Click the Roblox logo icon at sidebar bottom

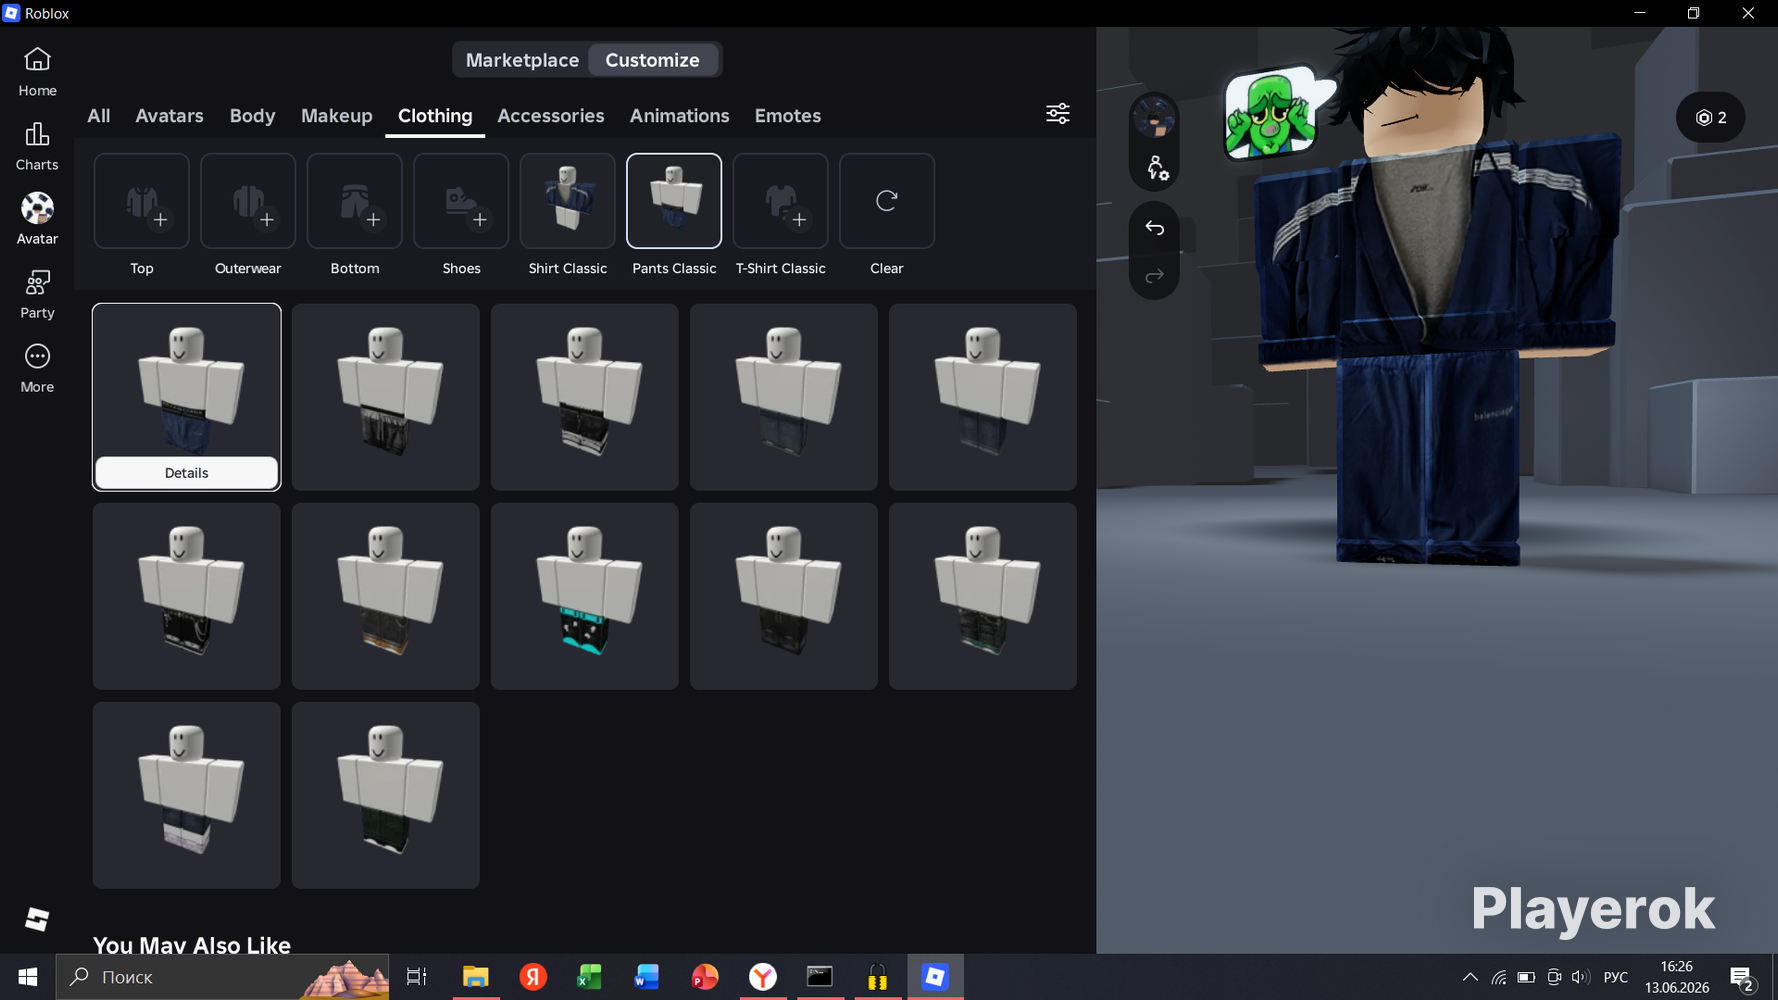pos(37,919)
